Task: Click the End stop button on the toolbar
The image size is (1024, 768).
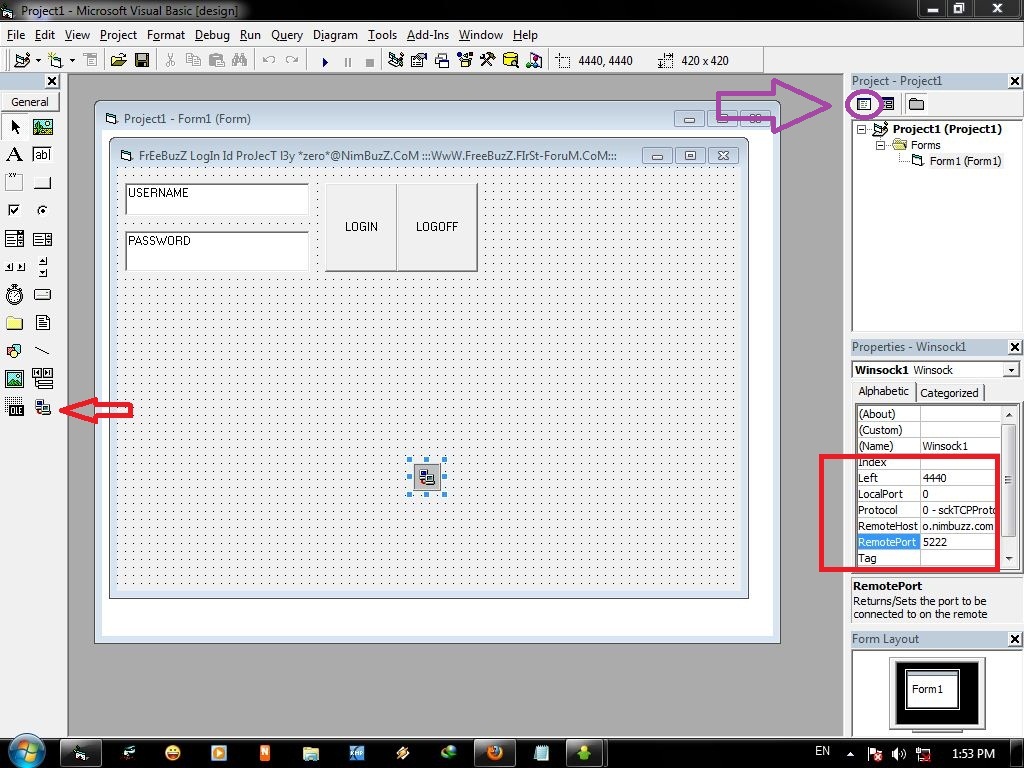Action: [x=370, y=62]
